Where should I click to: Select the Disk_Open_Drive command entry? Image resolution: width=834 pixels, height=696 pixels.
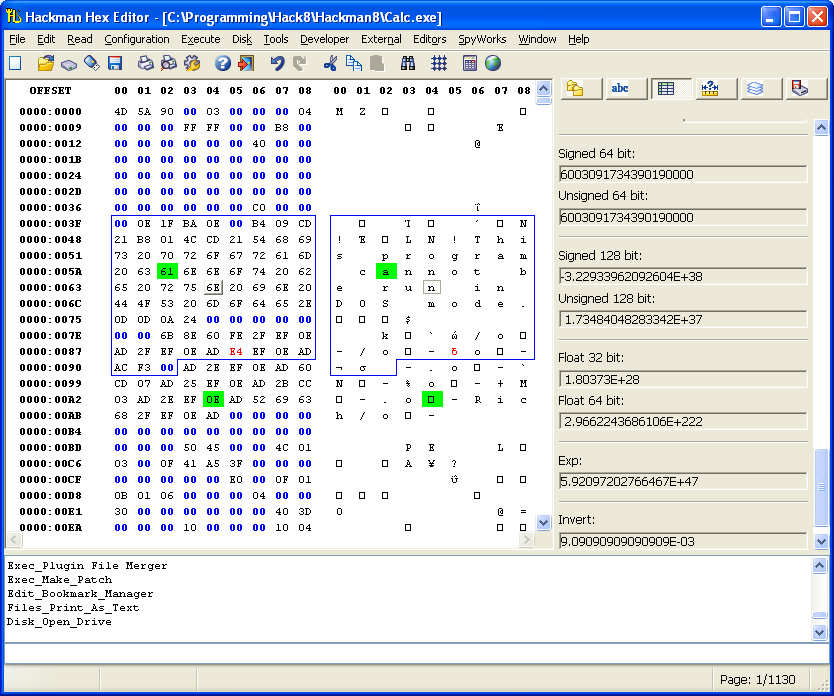tap(59, 622)
